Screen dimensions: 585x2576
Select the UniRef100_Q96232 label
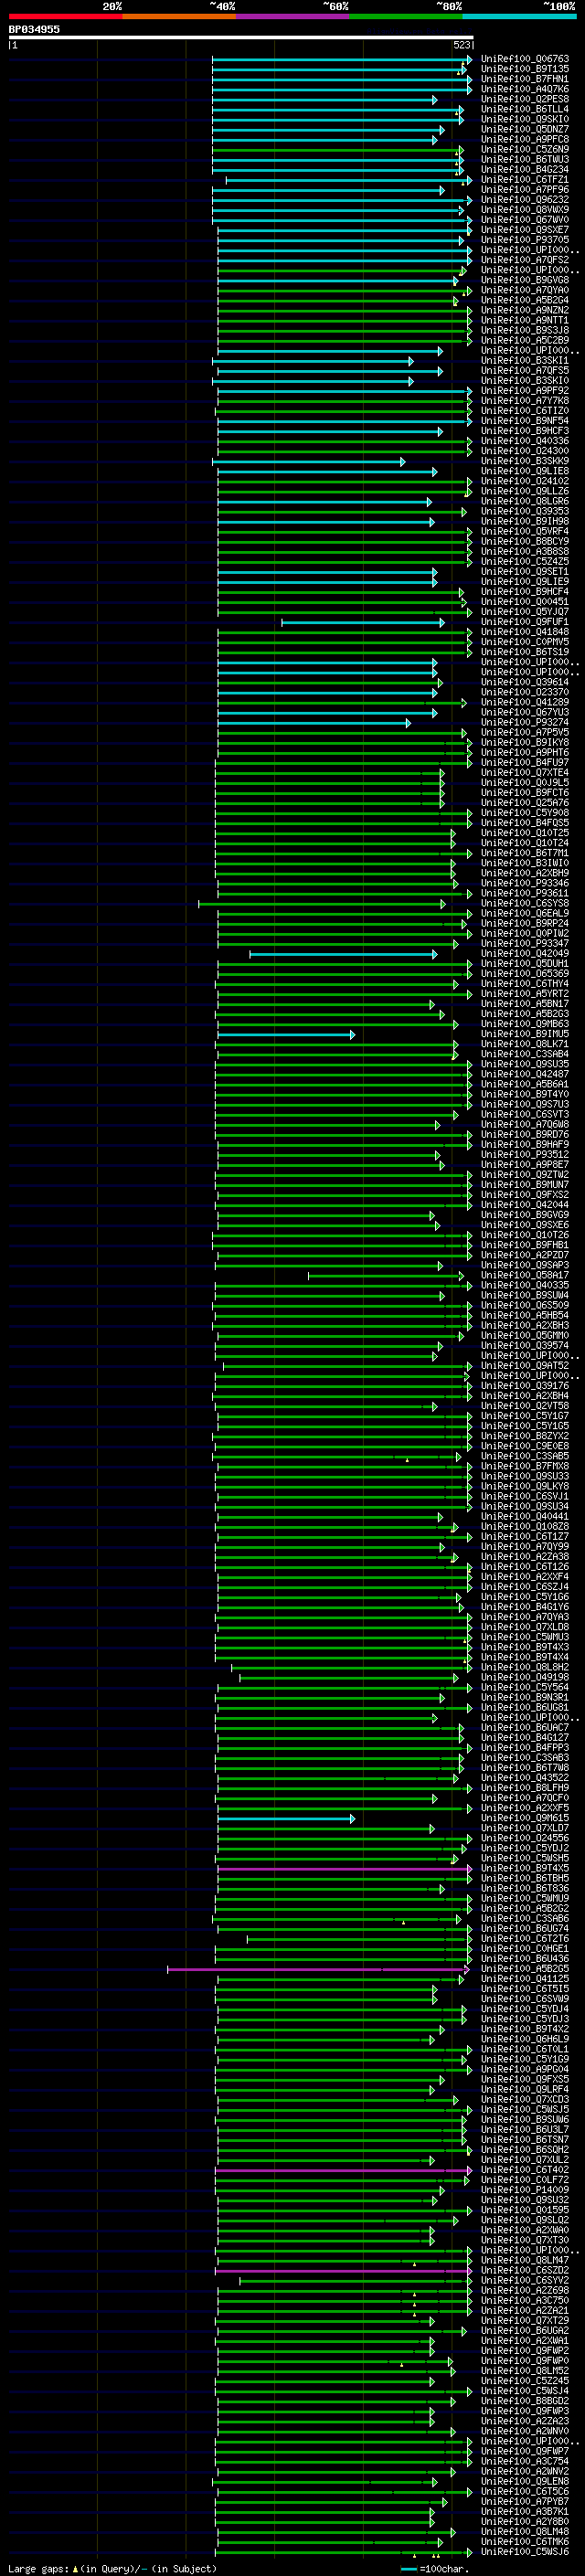(x=525, y=200)
